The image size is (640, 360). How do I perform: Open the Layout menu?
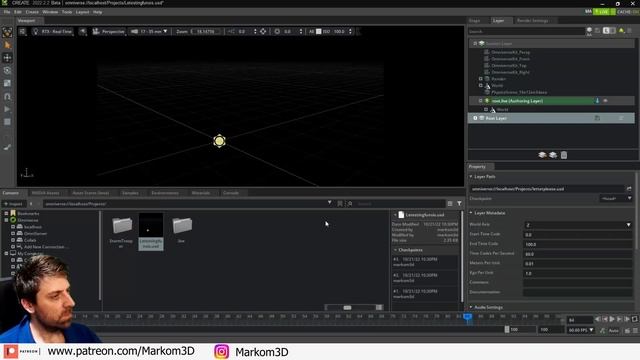[82, 12]
